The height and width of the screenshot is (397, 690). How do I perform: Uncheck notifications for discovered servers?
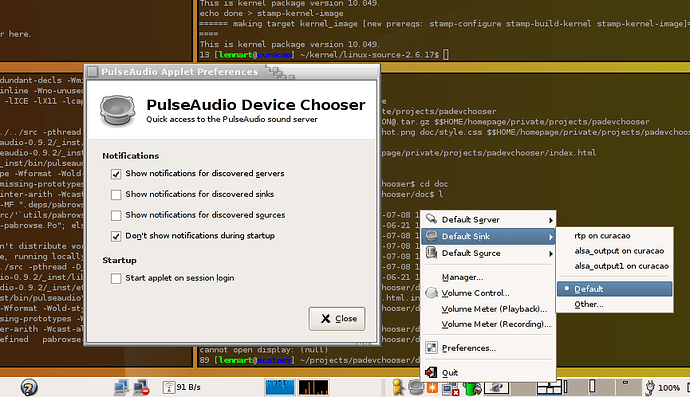(x=116, y=174)
